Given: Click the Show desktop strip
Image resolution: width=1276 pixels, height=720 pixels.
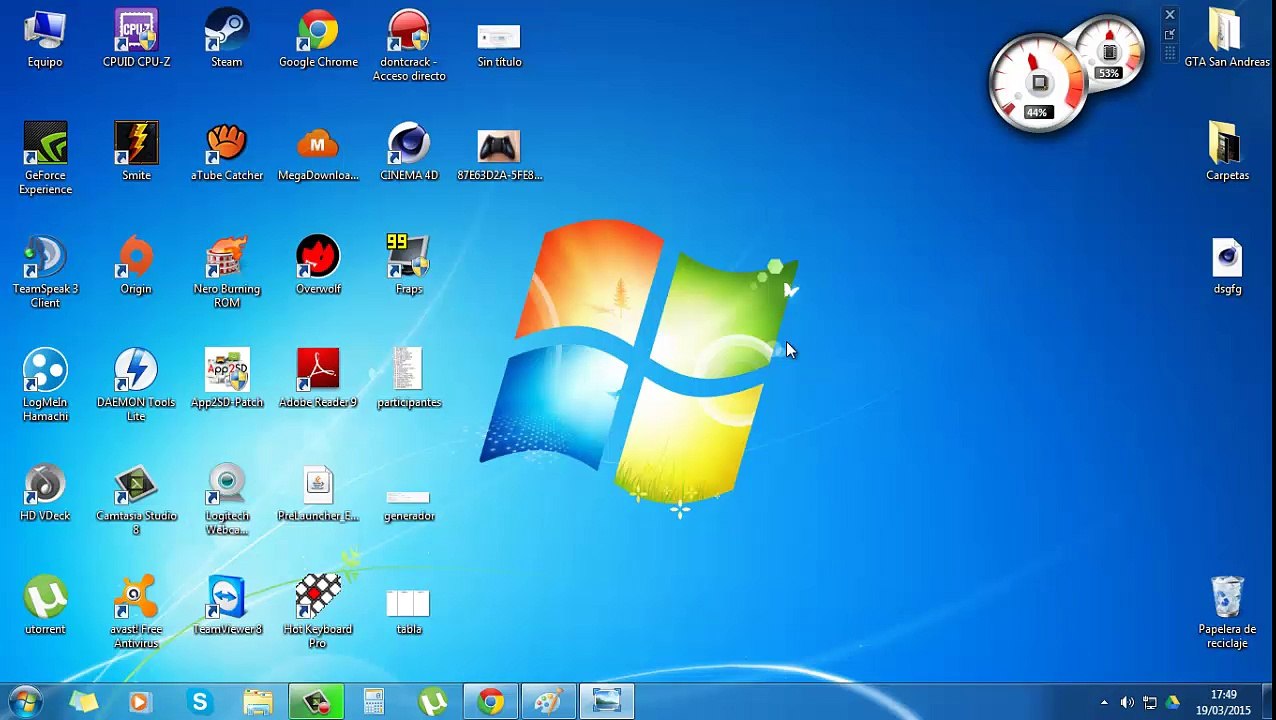Looking at the screenshot, I should click(1268, 702).
